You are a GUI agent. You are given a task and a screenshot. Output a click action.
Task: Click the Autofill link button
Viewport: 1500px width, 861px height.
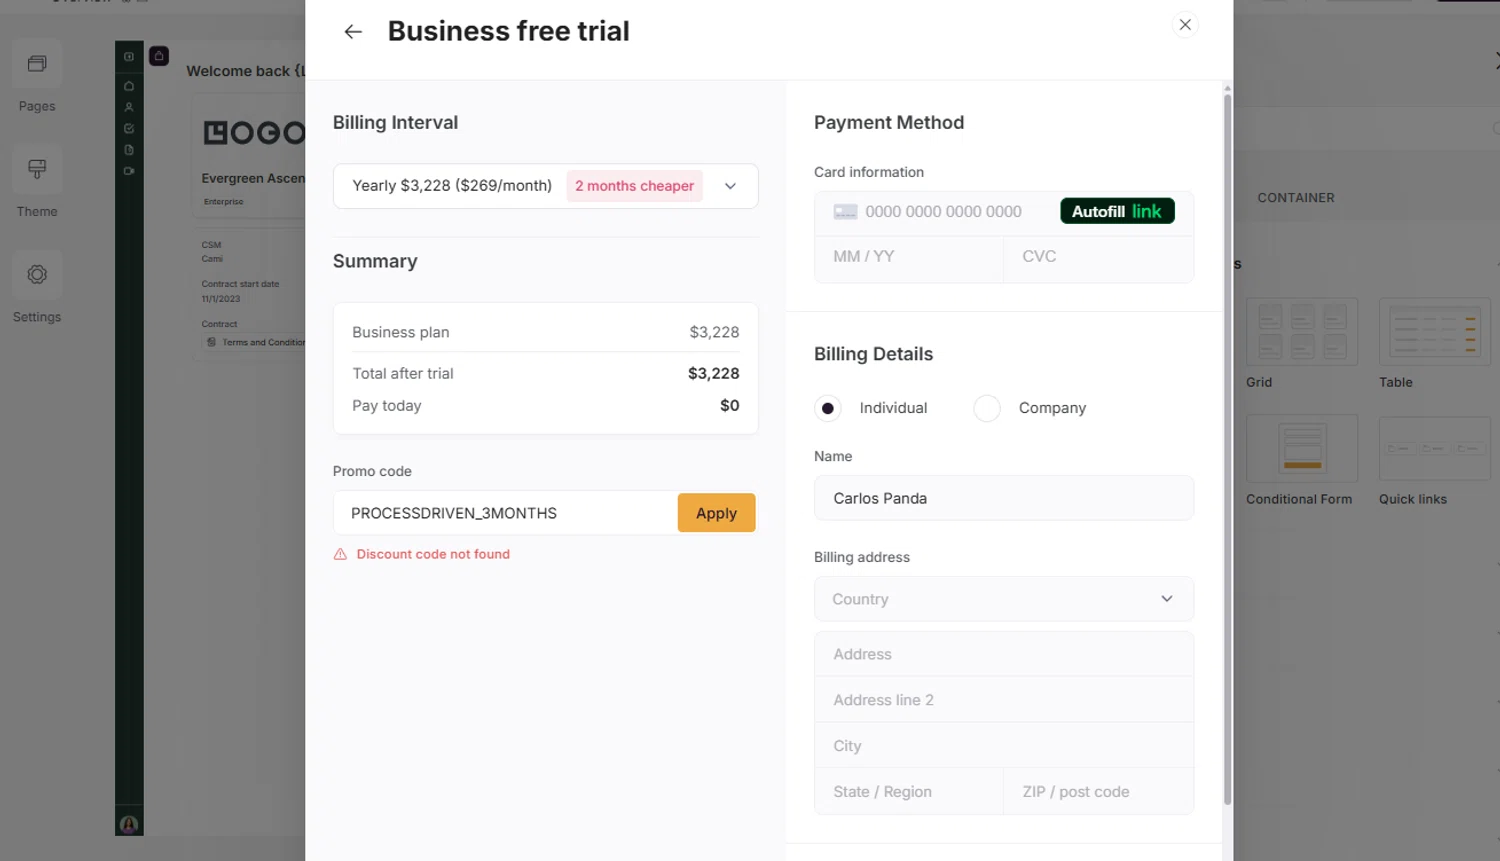point(1117,211)
